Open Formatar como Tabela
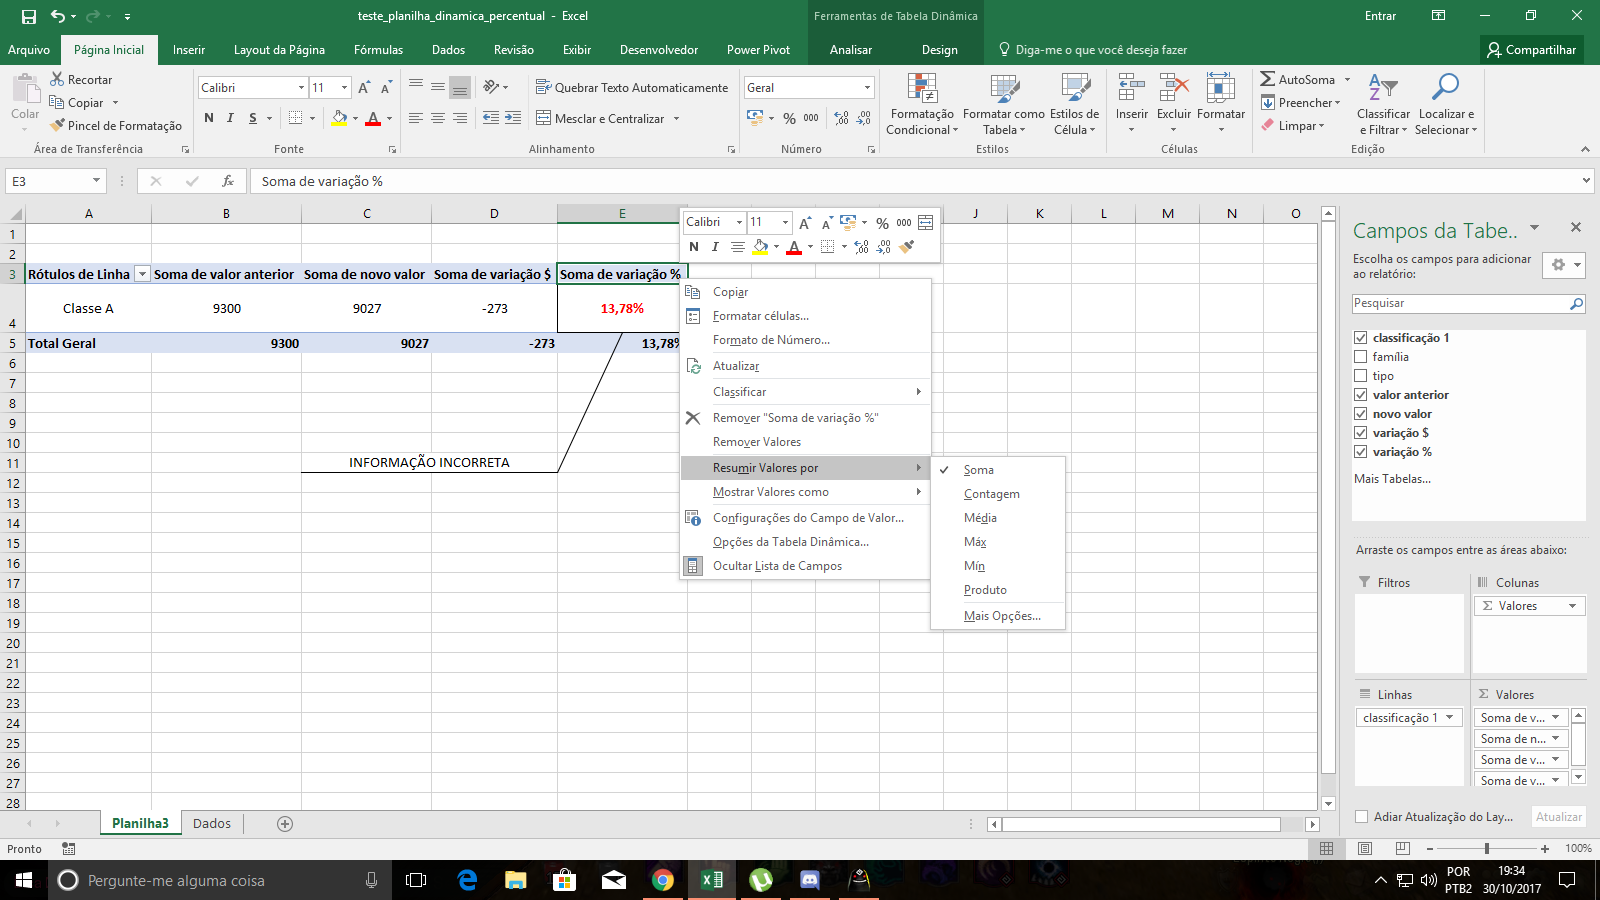1600x900 pixels. [1003, 104]
